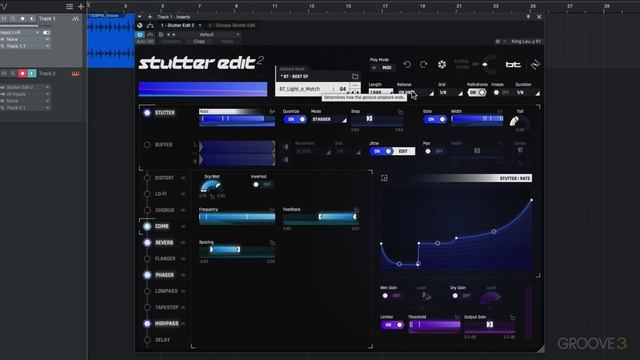Select the Reverb effect module
640x360 pixels.
[x=164, y=242]
